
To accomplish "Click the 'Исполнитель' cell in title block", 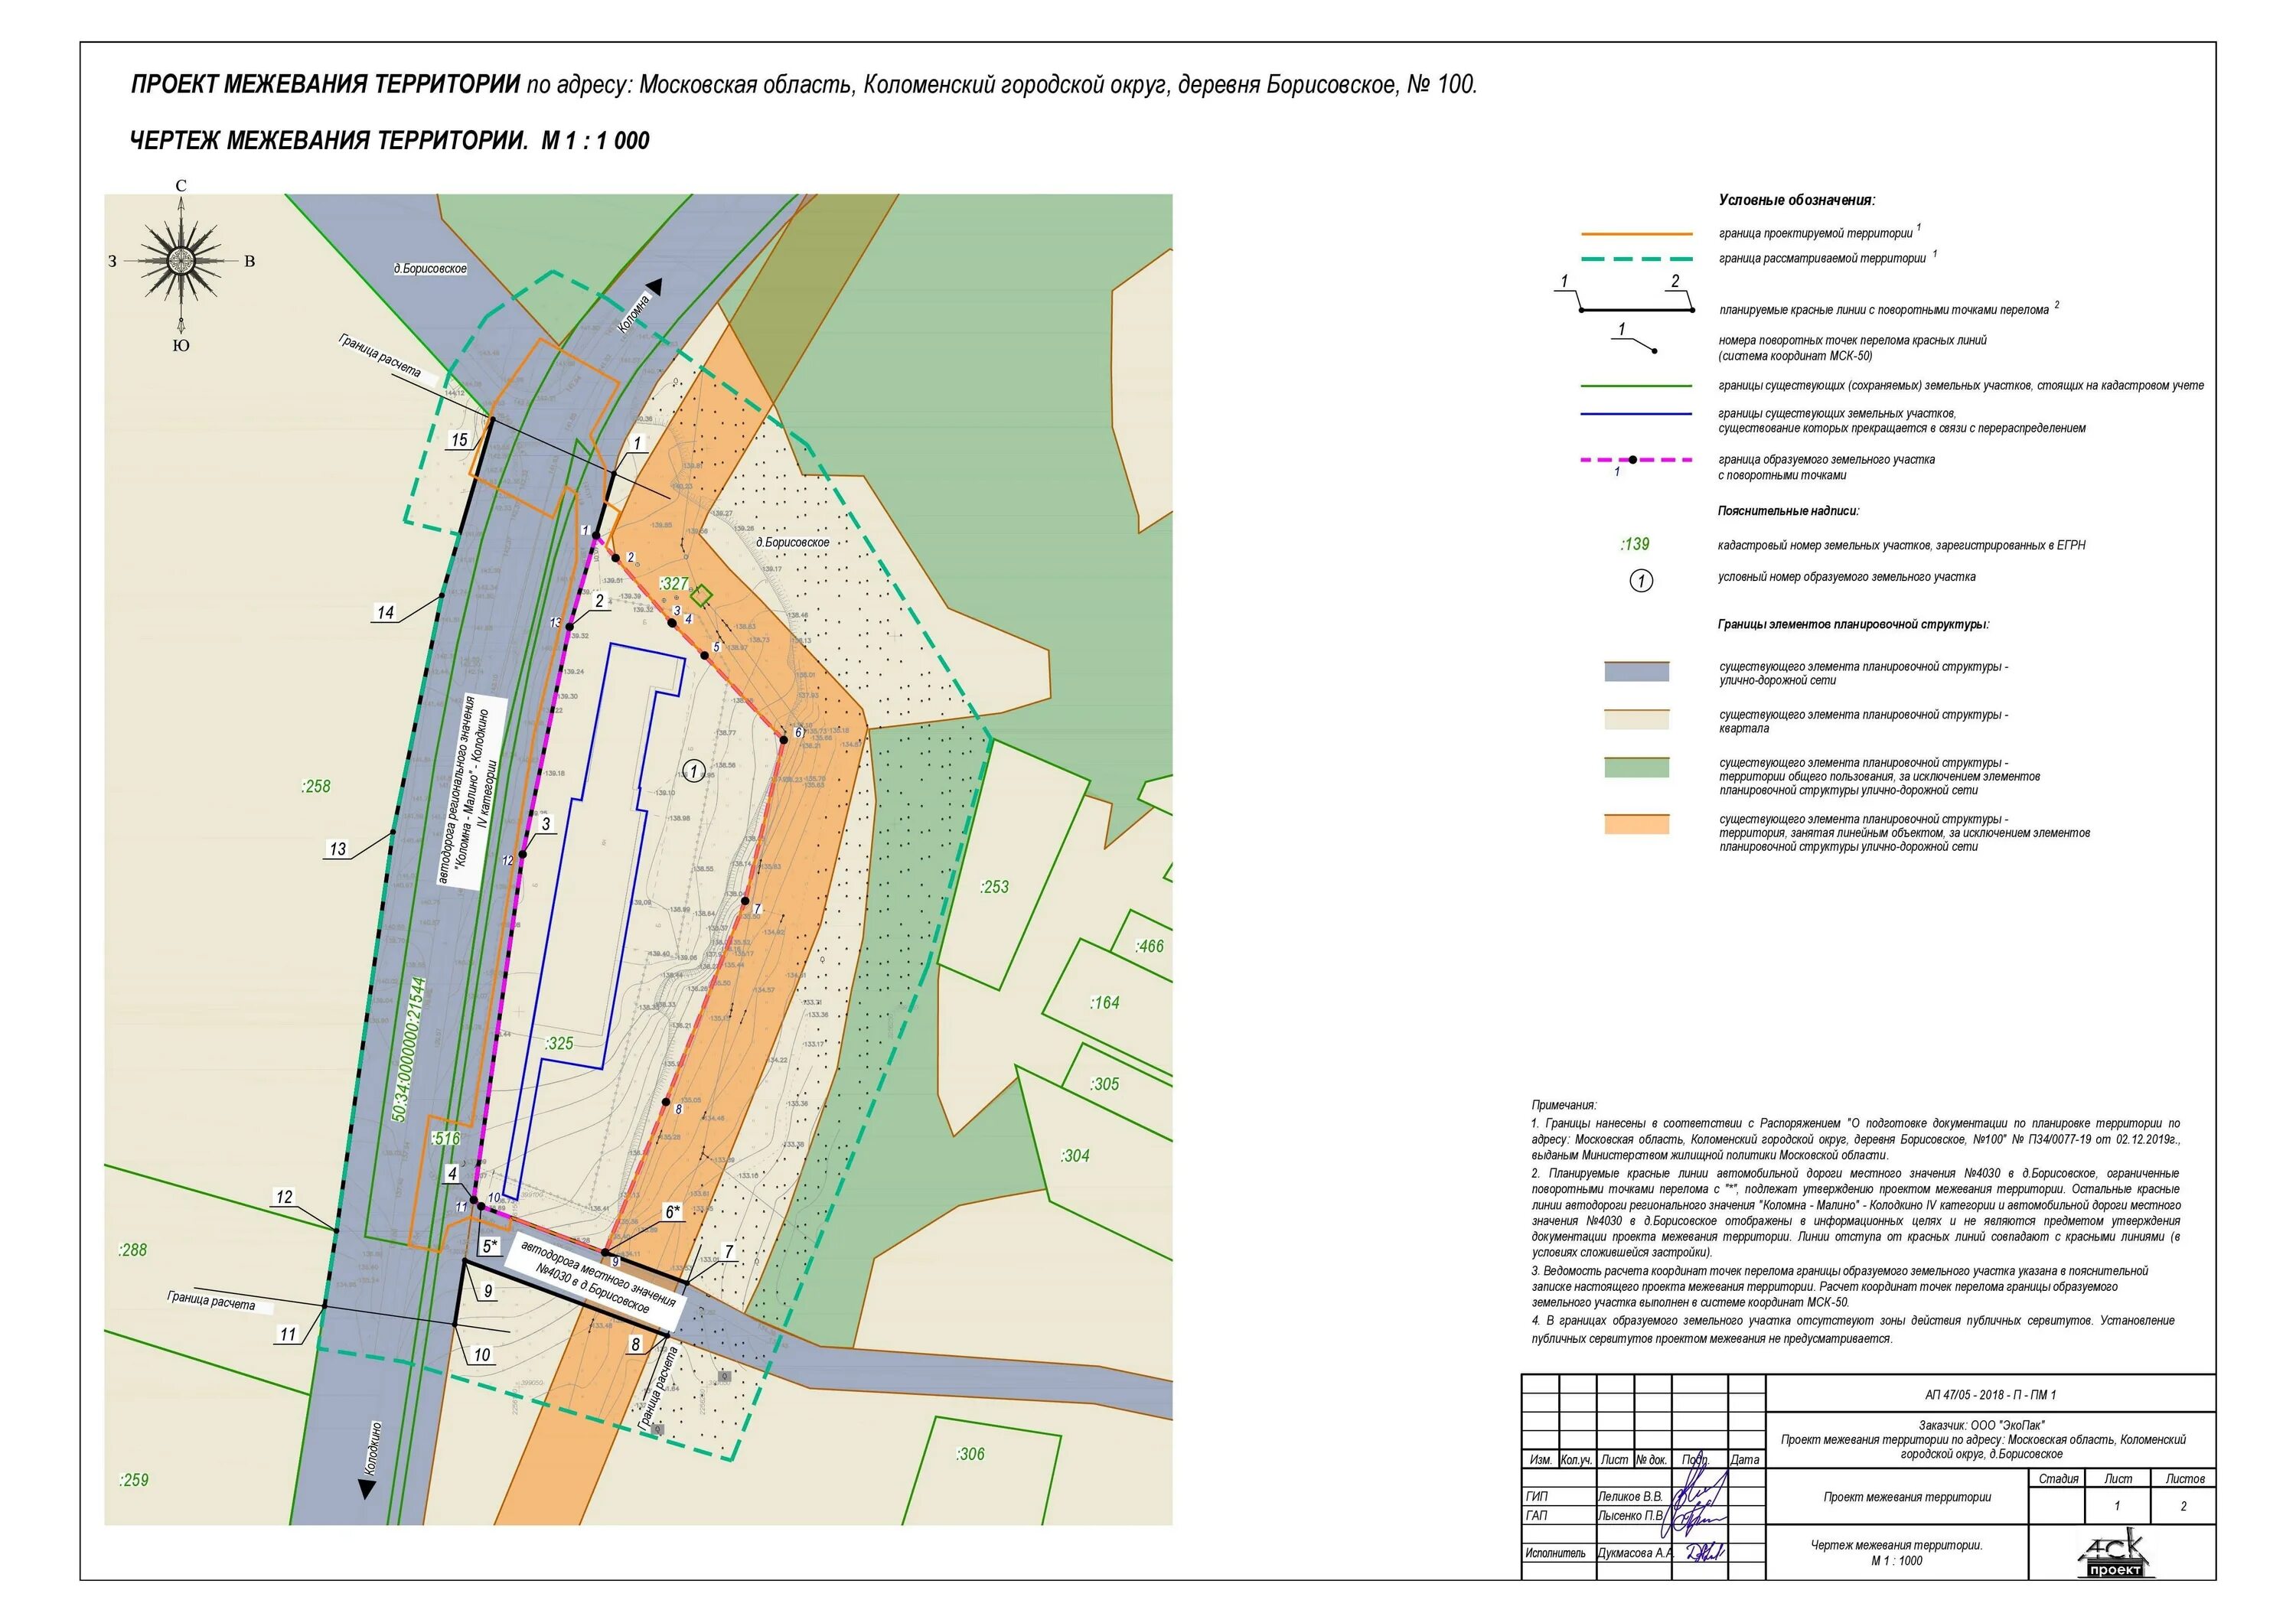I will click(x=1559, y=1554).
